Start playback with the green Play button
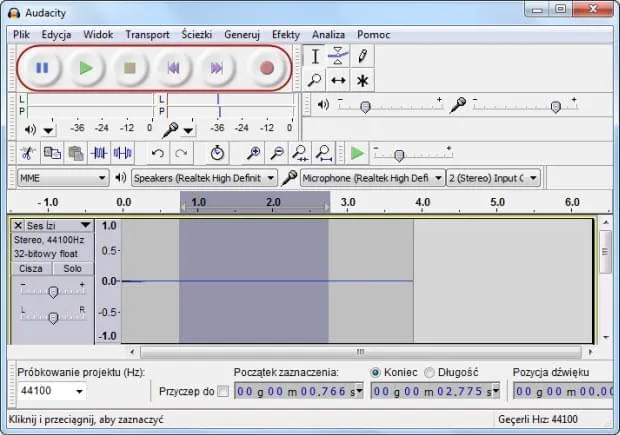The width and height of the screenshot is (620, 435). (86, 68)
